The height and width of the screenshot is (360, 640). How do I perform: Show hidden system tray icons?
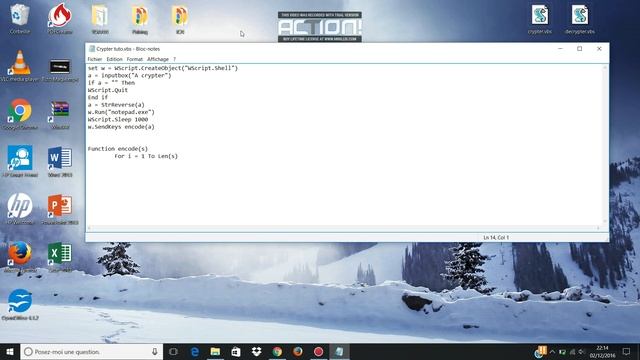tap(552, 352)
